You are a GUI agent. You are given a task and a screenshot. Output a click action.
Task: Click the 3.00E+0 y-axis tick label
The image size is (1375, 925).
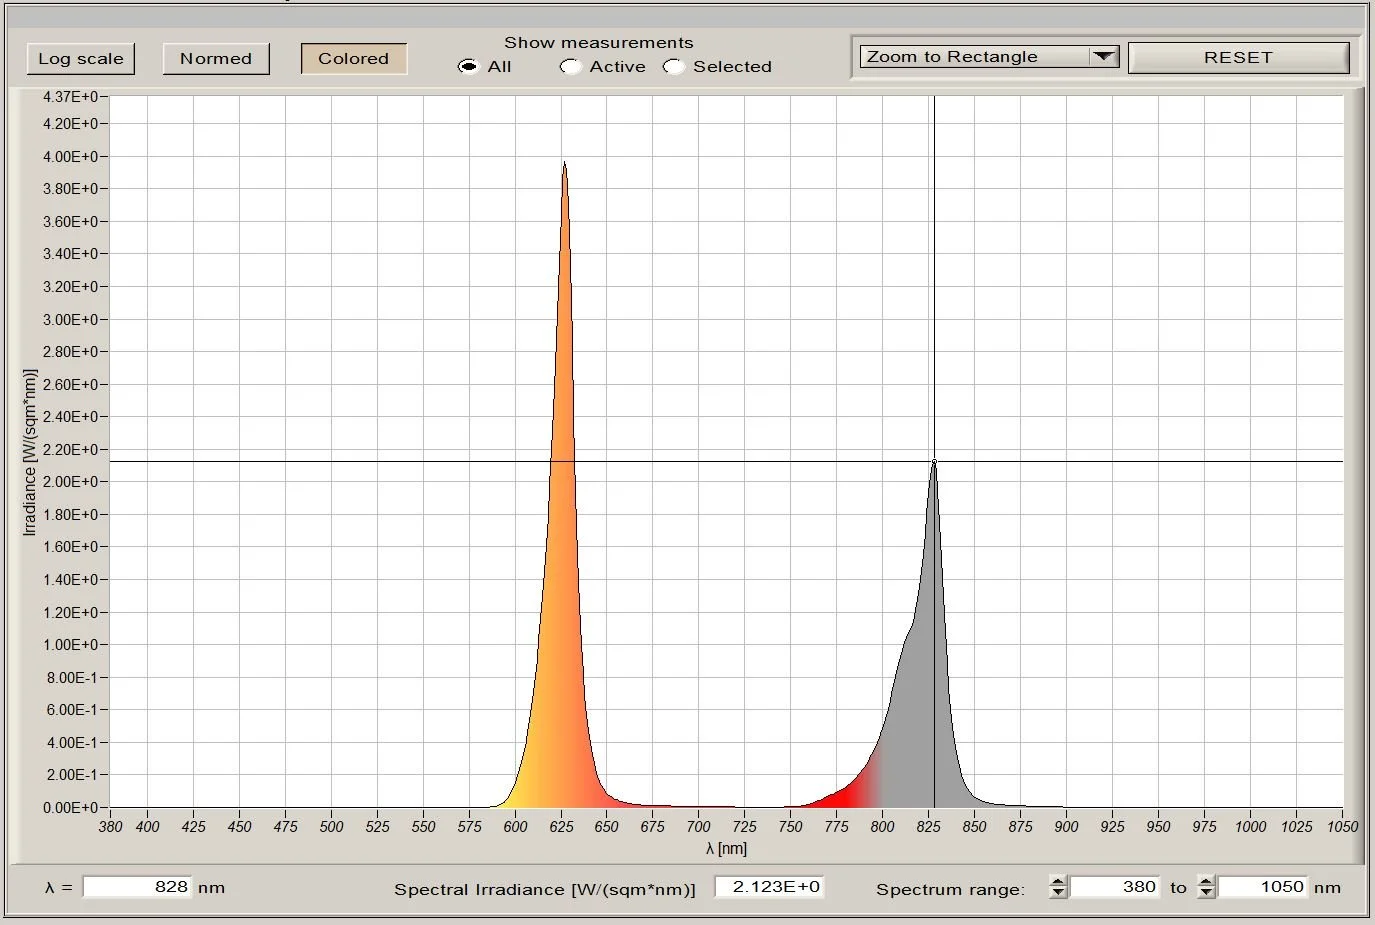70,319
